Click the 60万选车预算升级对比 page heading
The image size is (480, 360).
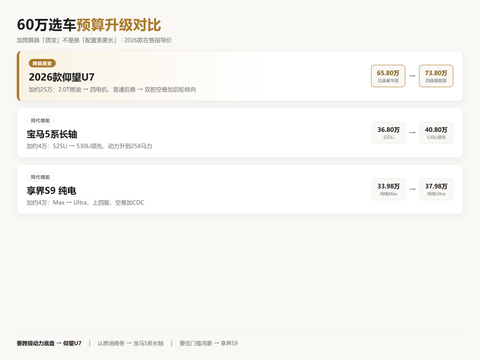click(x=89, y=25)
